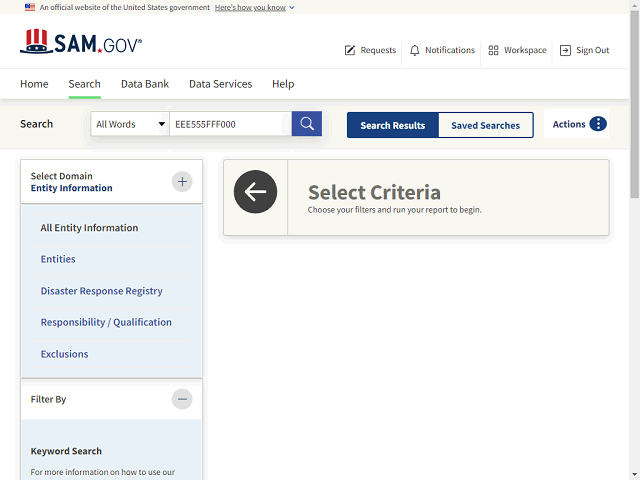The image size is (640, 480).
Task: Select the Exclusions domain
Action: (64, 354)
